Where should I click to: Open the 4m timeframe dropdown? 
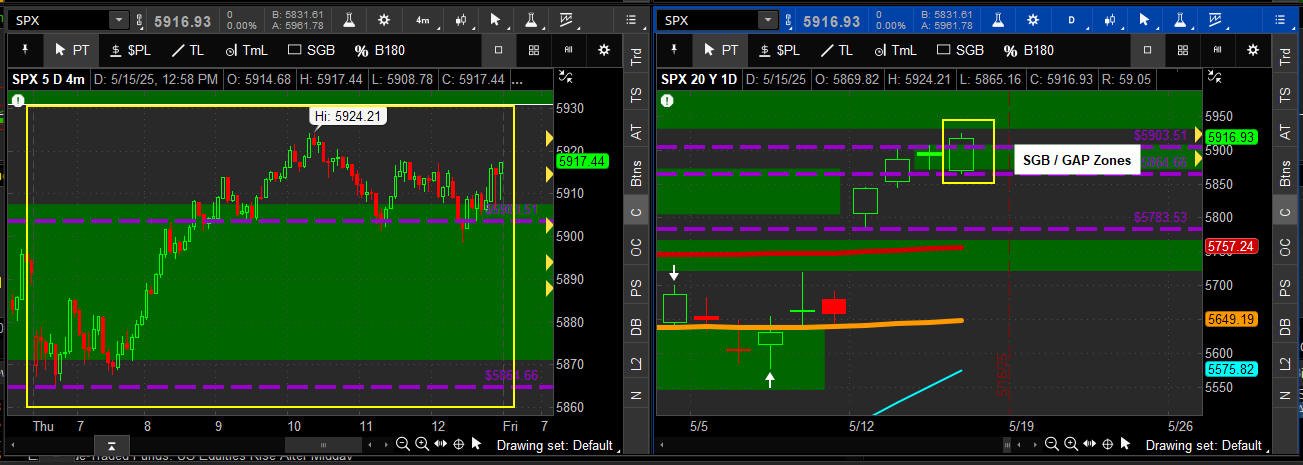coord(424,20)
